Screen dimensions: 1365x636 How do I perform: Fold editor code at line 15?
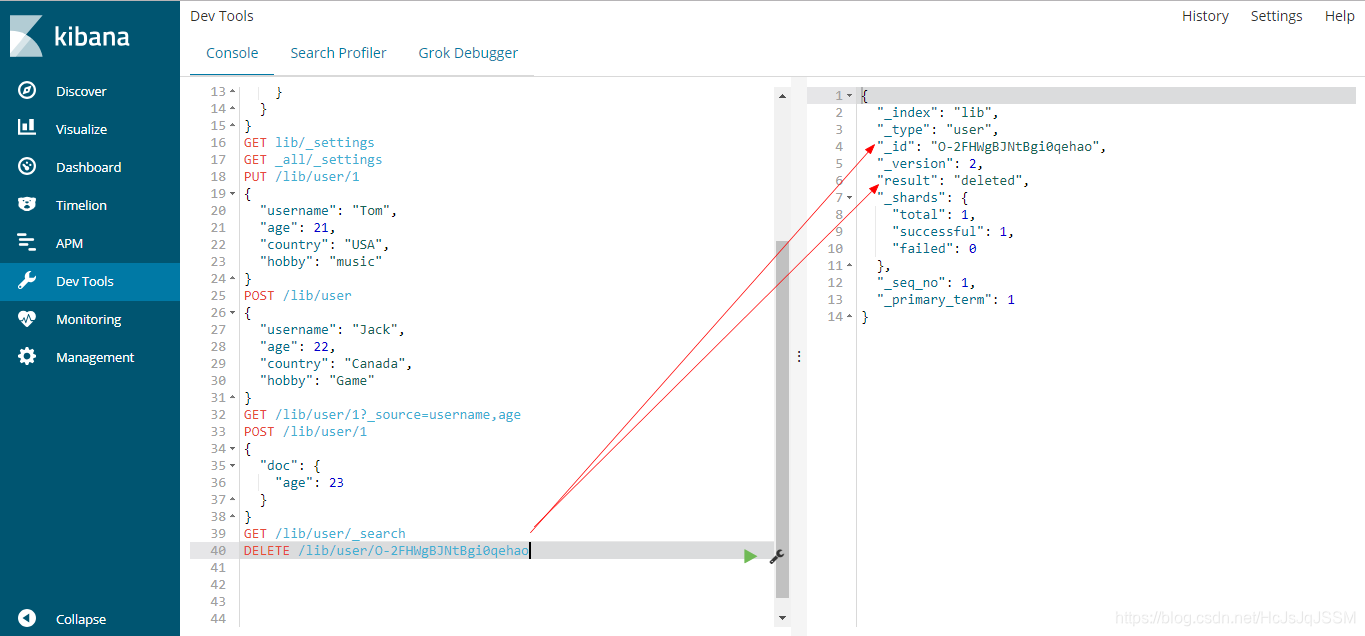[x=233, y=126]
